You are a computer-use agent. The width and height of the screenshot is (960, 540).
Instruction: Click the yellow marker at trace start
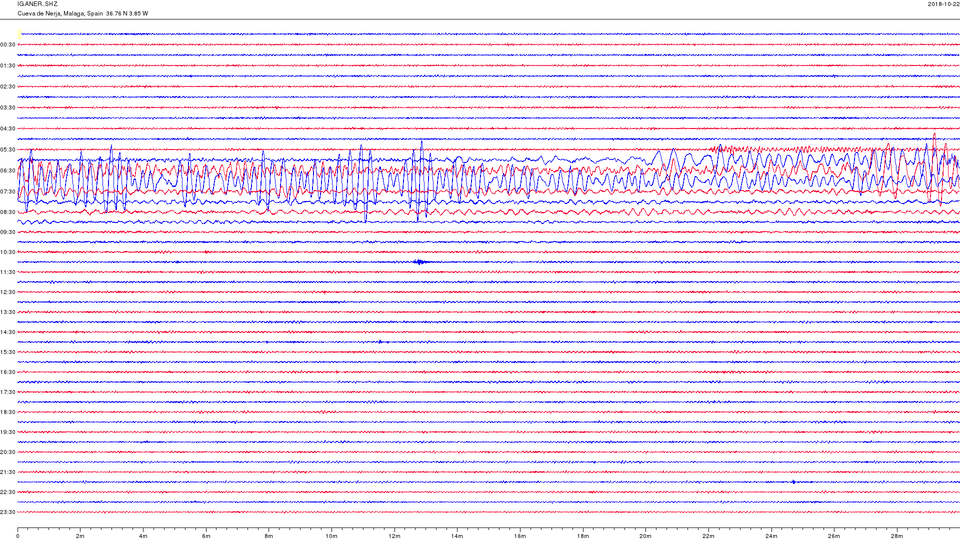[x=20, y=34]
